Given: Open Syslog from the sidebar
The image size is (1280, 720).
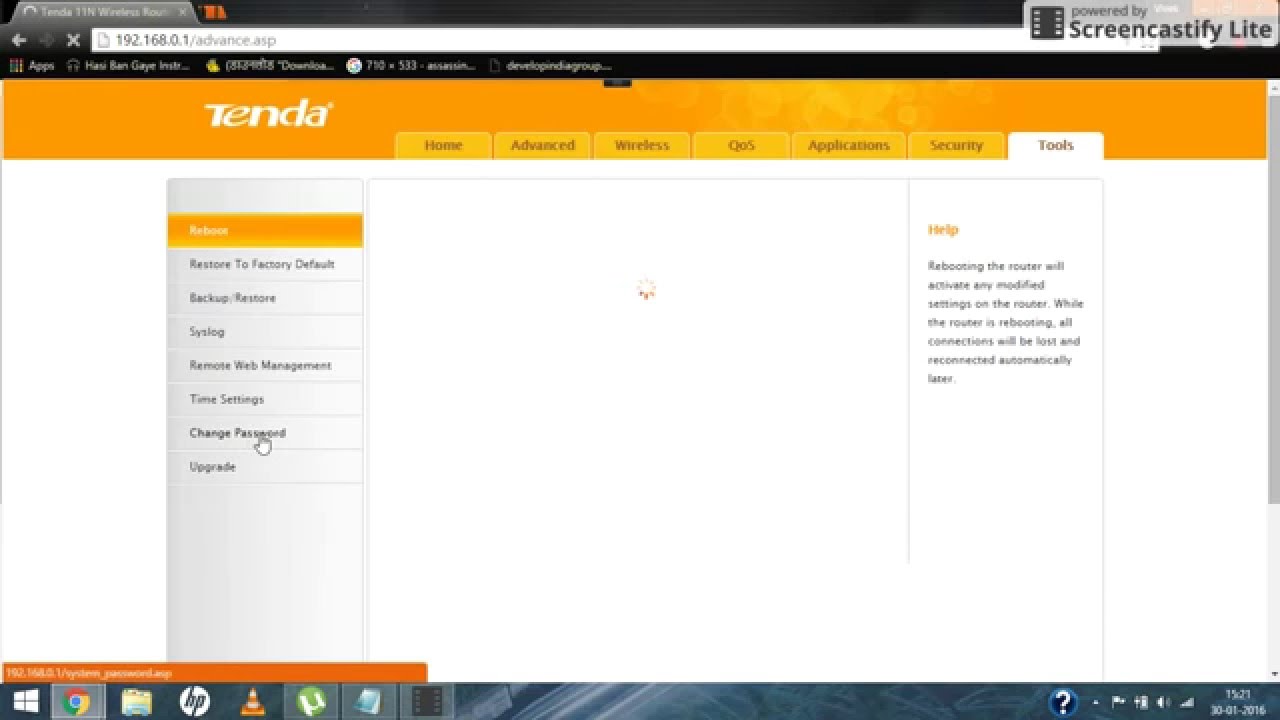Looking at the screenshot, I should tap(265, 332).
